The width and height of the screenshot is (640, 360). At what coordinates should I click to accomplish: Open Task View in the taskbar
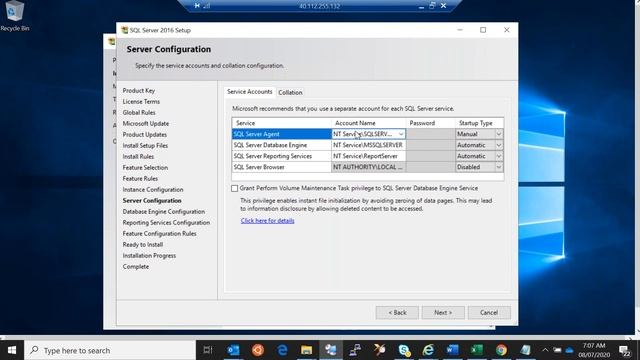208,350
